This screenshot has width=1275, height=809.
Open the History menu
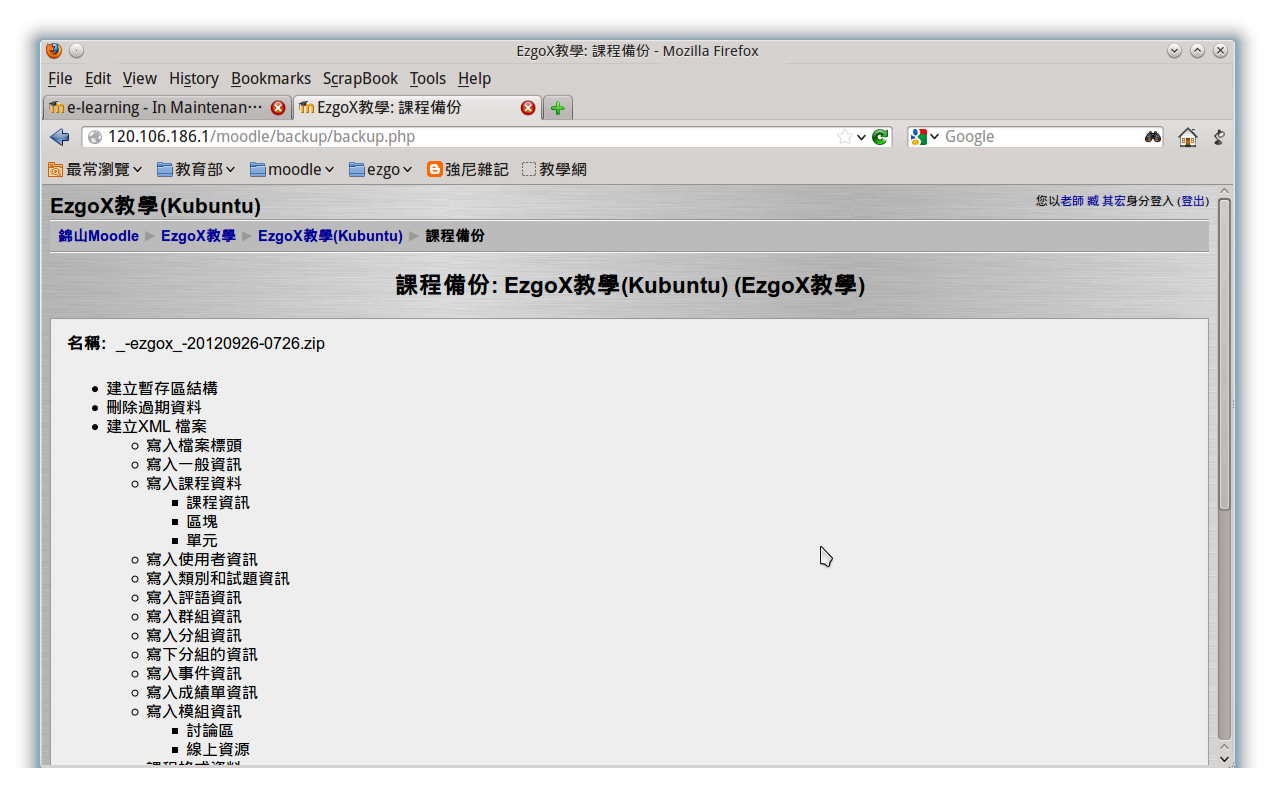(x=194, y=78)
